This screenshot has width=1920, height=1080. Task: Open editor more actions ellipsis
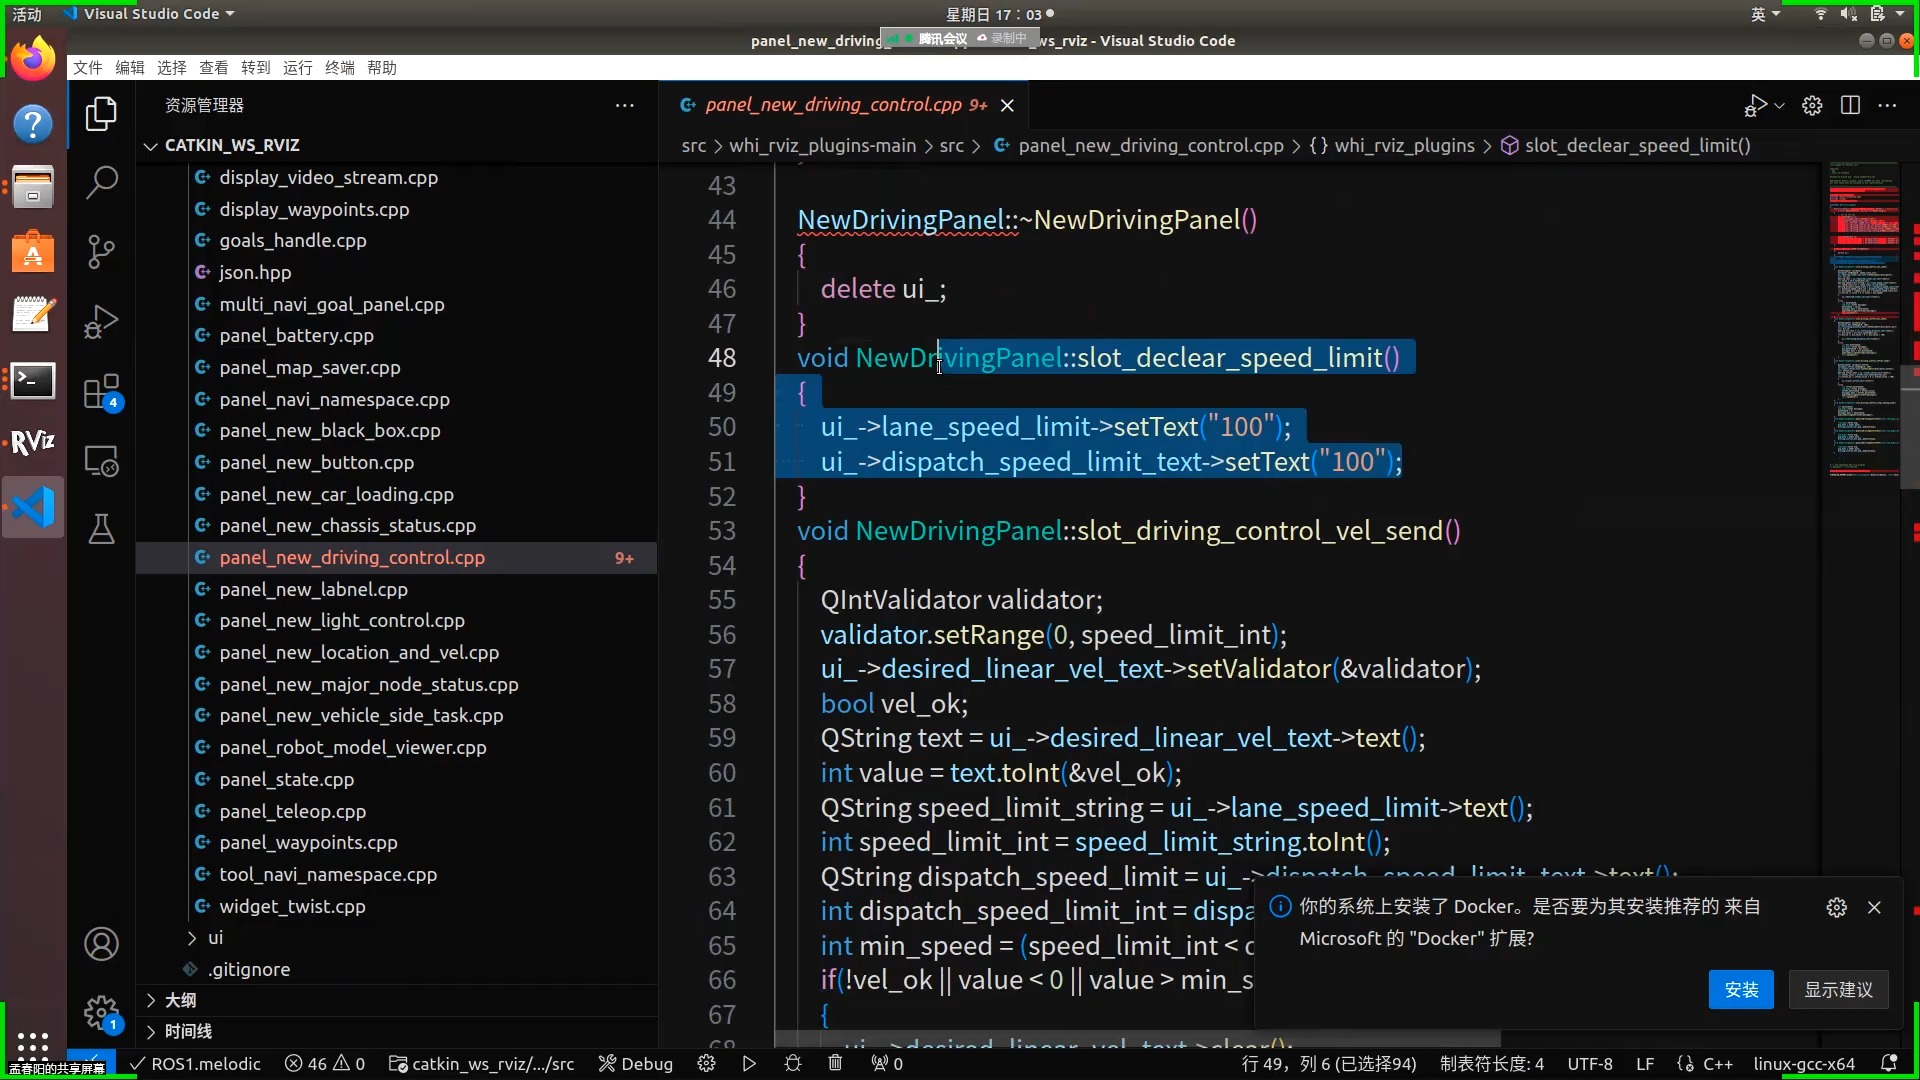click(x=1888, y=105)
